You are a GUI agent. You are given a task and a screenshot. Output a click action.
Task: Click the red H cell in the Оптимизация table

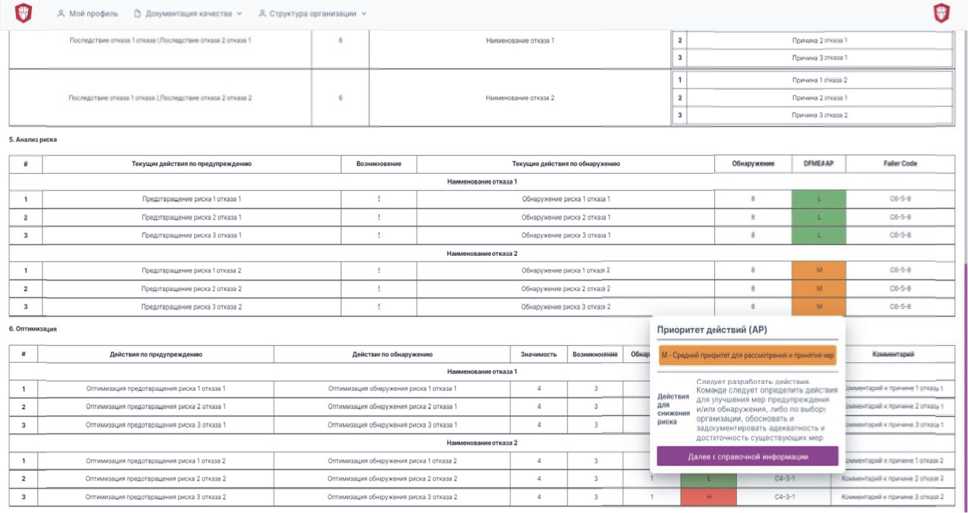(x=707, y=496)
